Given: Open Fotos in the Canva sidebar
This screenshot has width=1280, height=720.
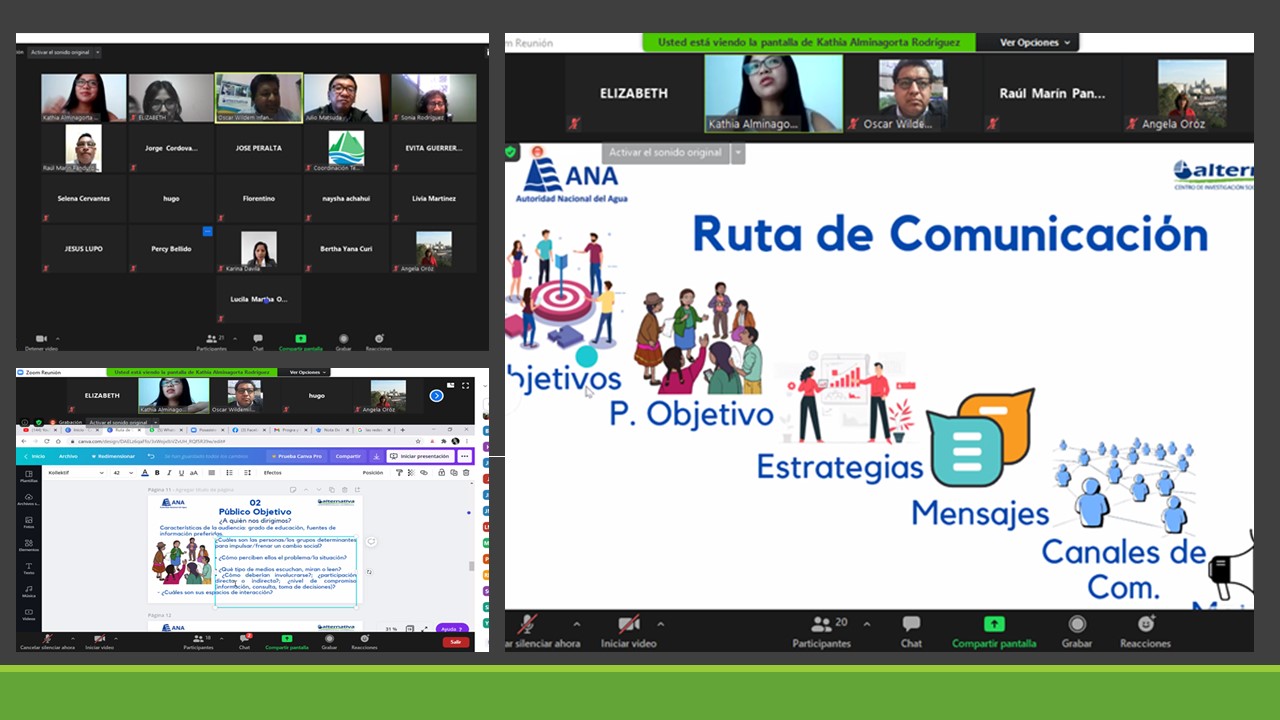Looking at the screenshot, I should [x=28, y=523].
